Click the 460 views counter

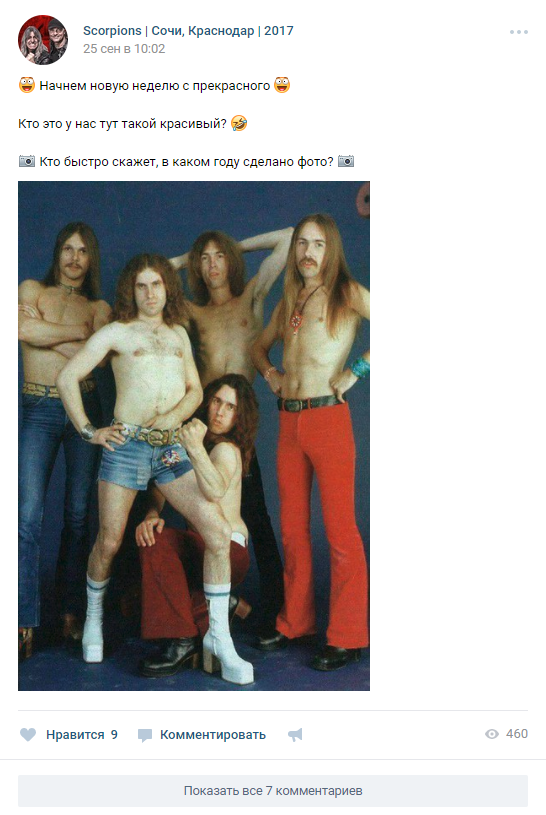tap(517, 734)
